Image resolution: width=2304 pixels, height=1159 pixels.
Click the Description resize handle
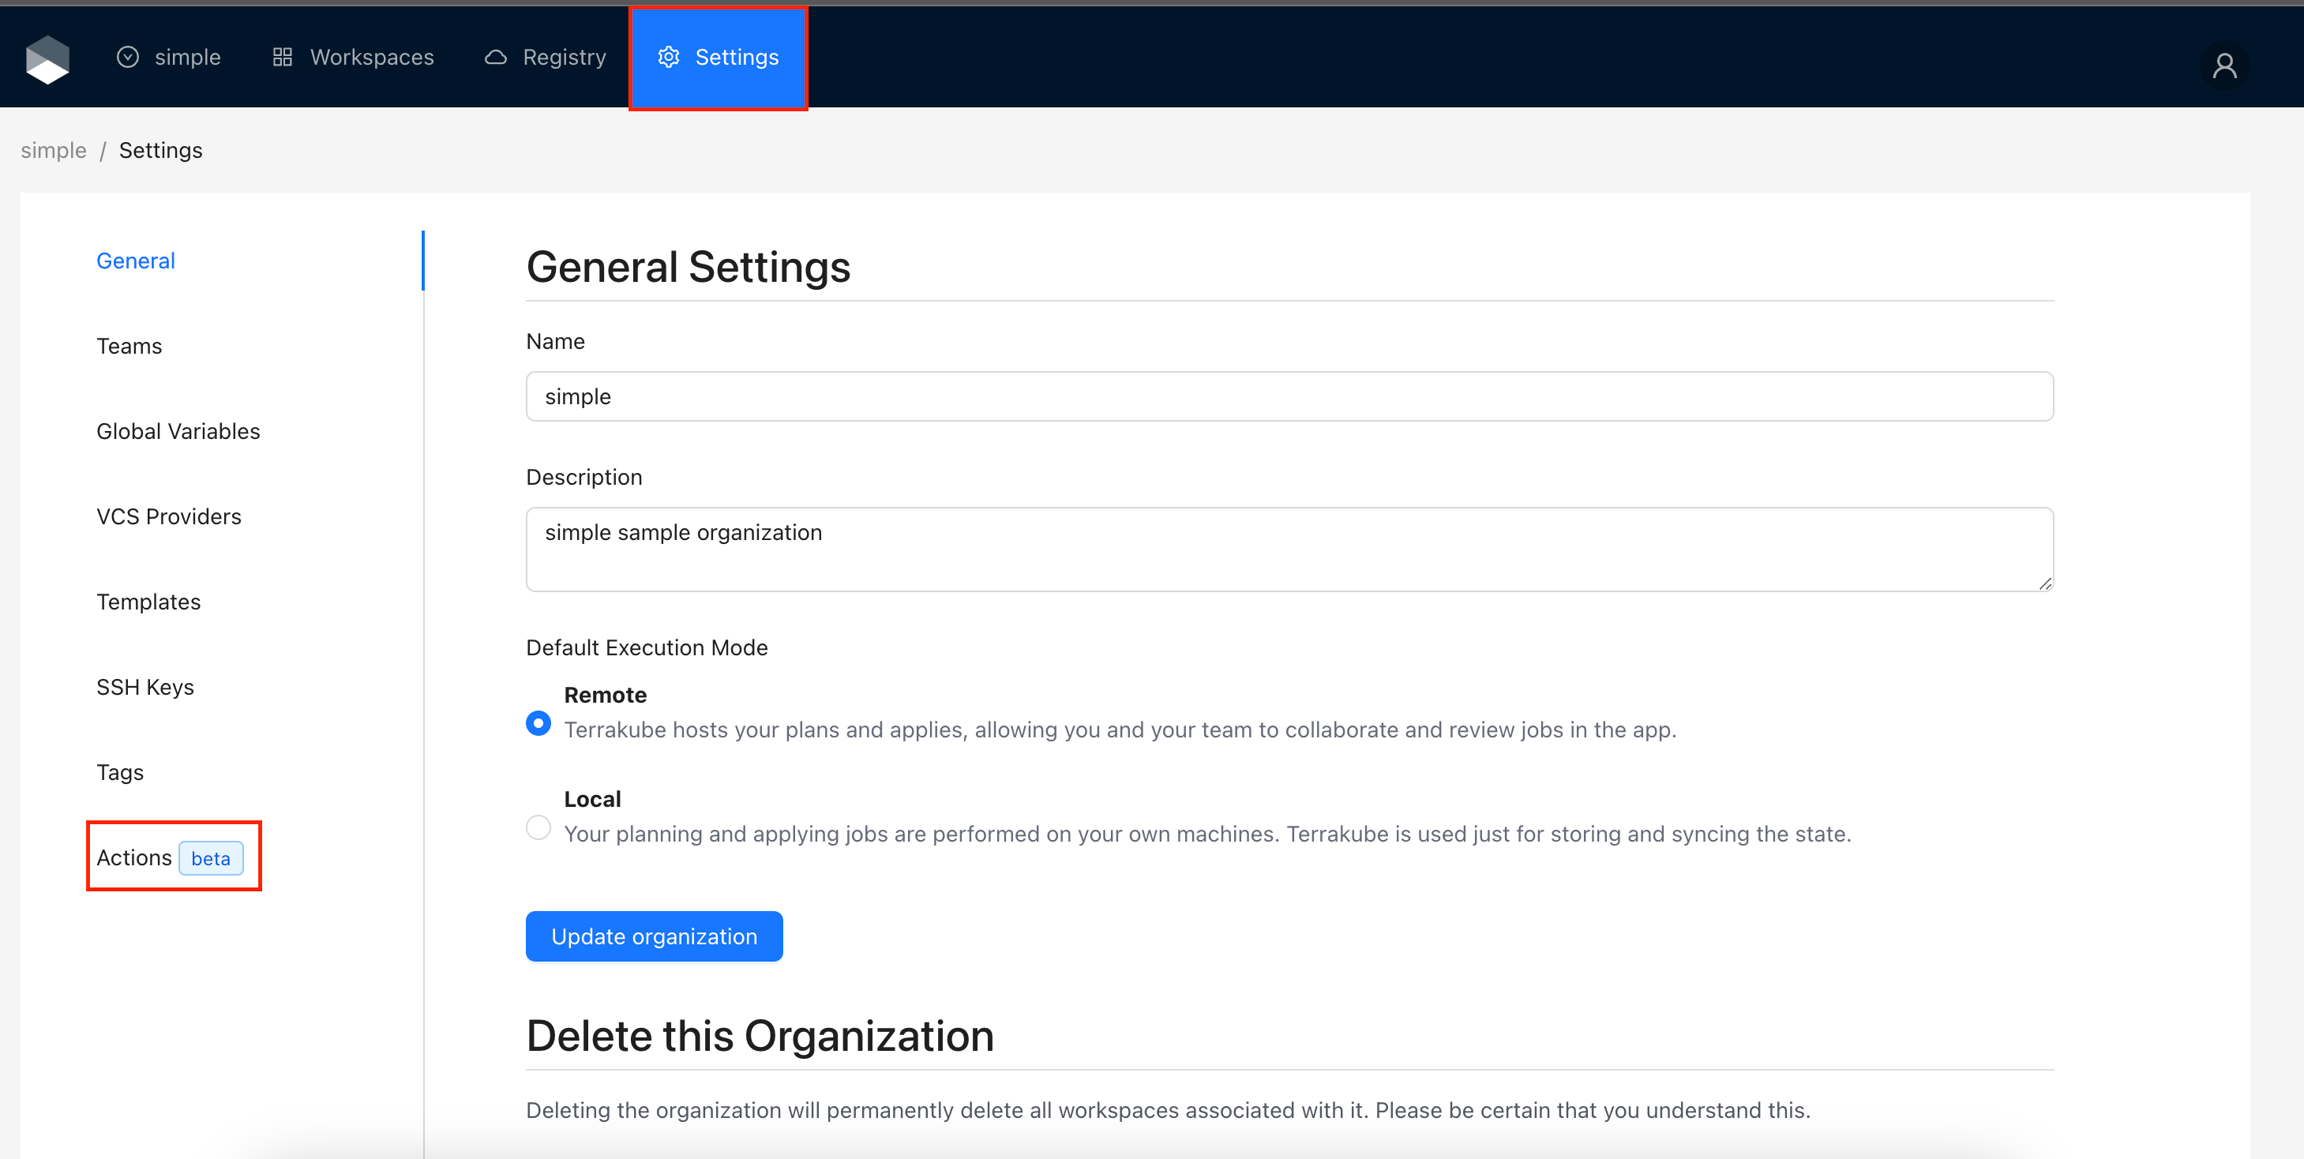pos(2045,583)
